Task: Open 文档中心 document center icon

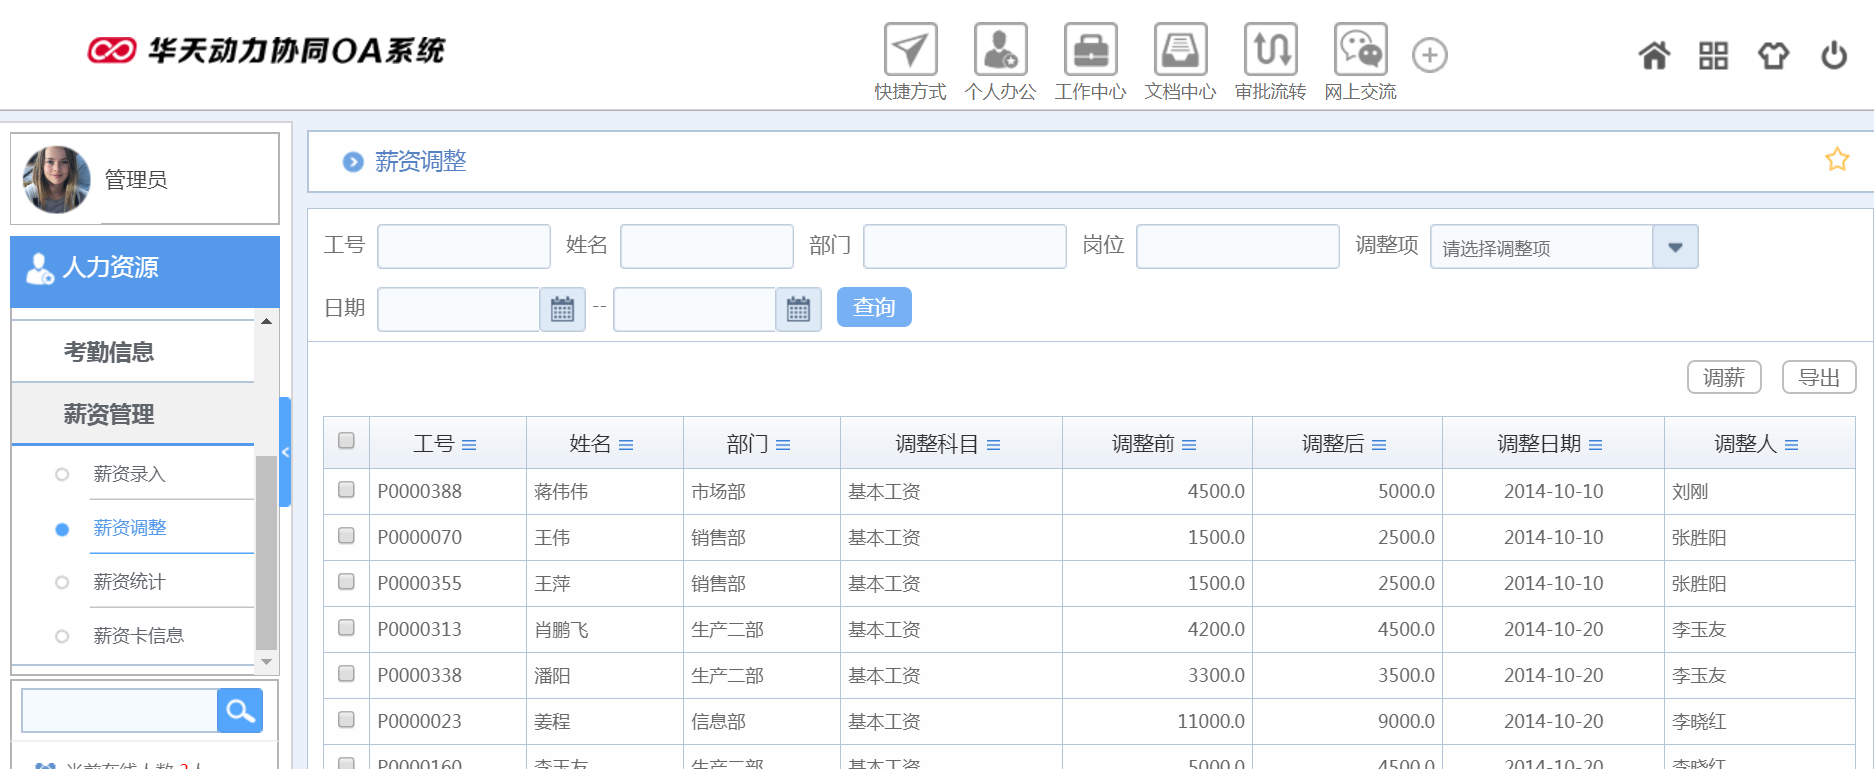Action: coord(1180,50)
